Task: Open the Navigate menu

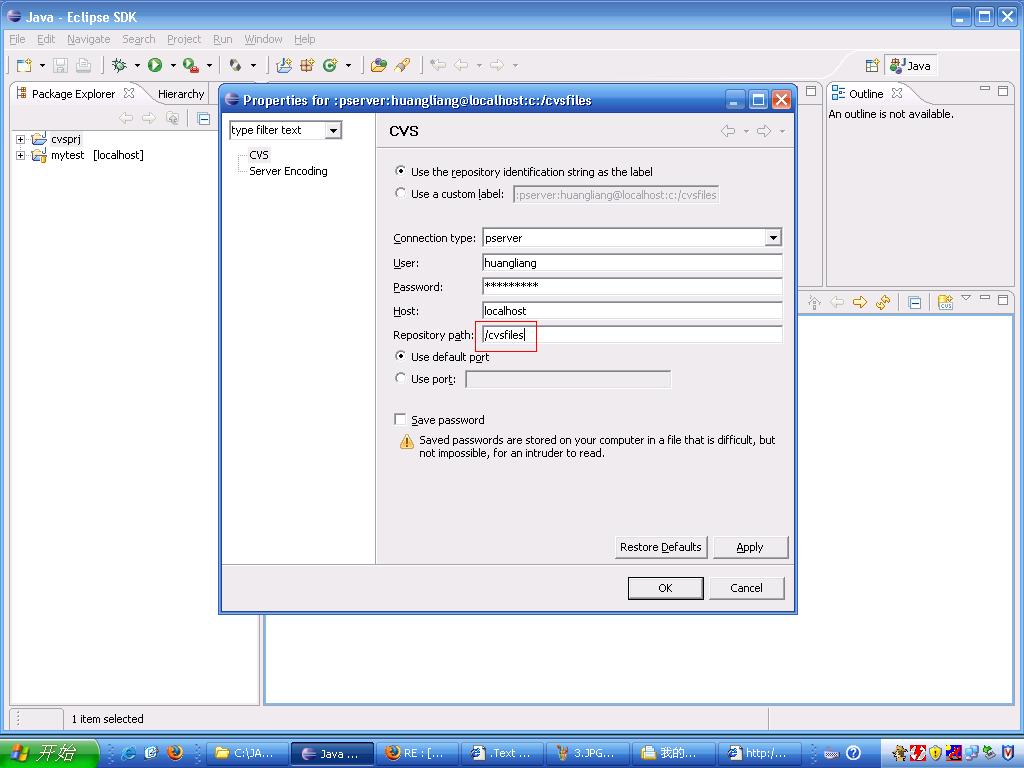Action: [88, 39]
